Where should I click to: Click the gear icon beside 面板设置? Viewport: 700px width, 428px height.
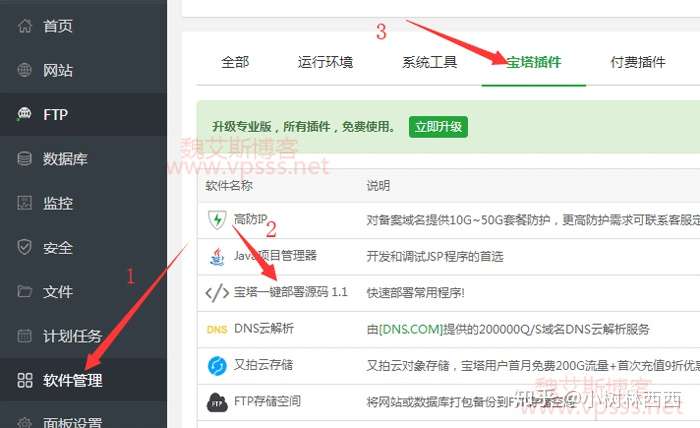coord(25,422)
